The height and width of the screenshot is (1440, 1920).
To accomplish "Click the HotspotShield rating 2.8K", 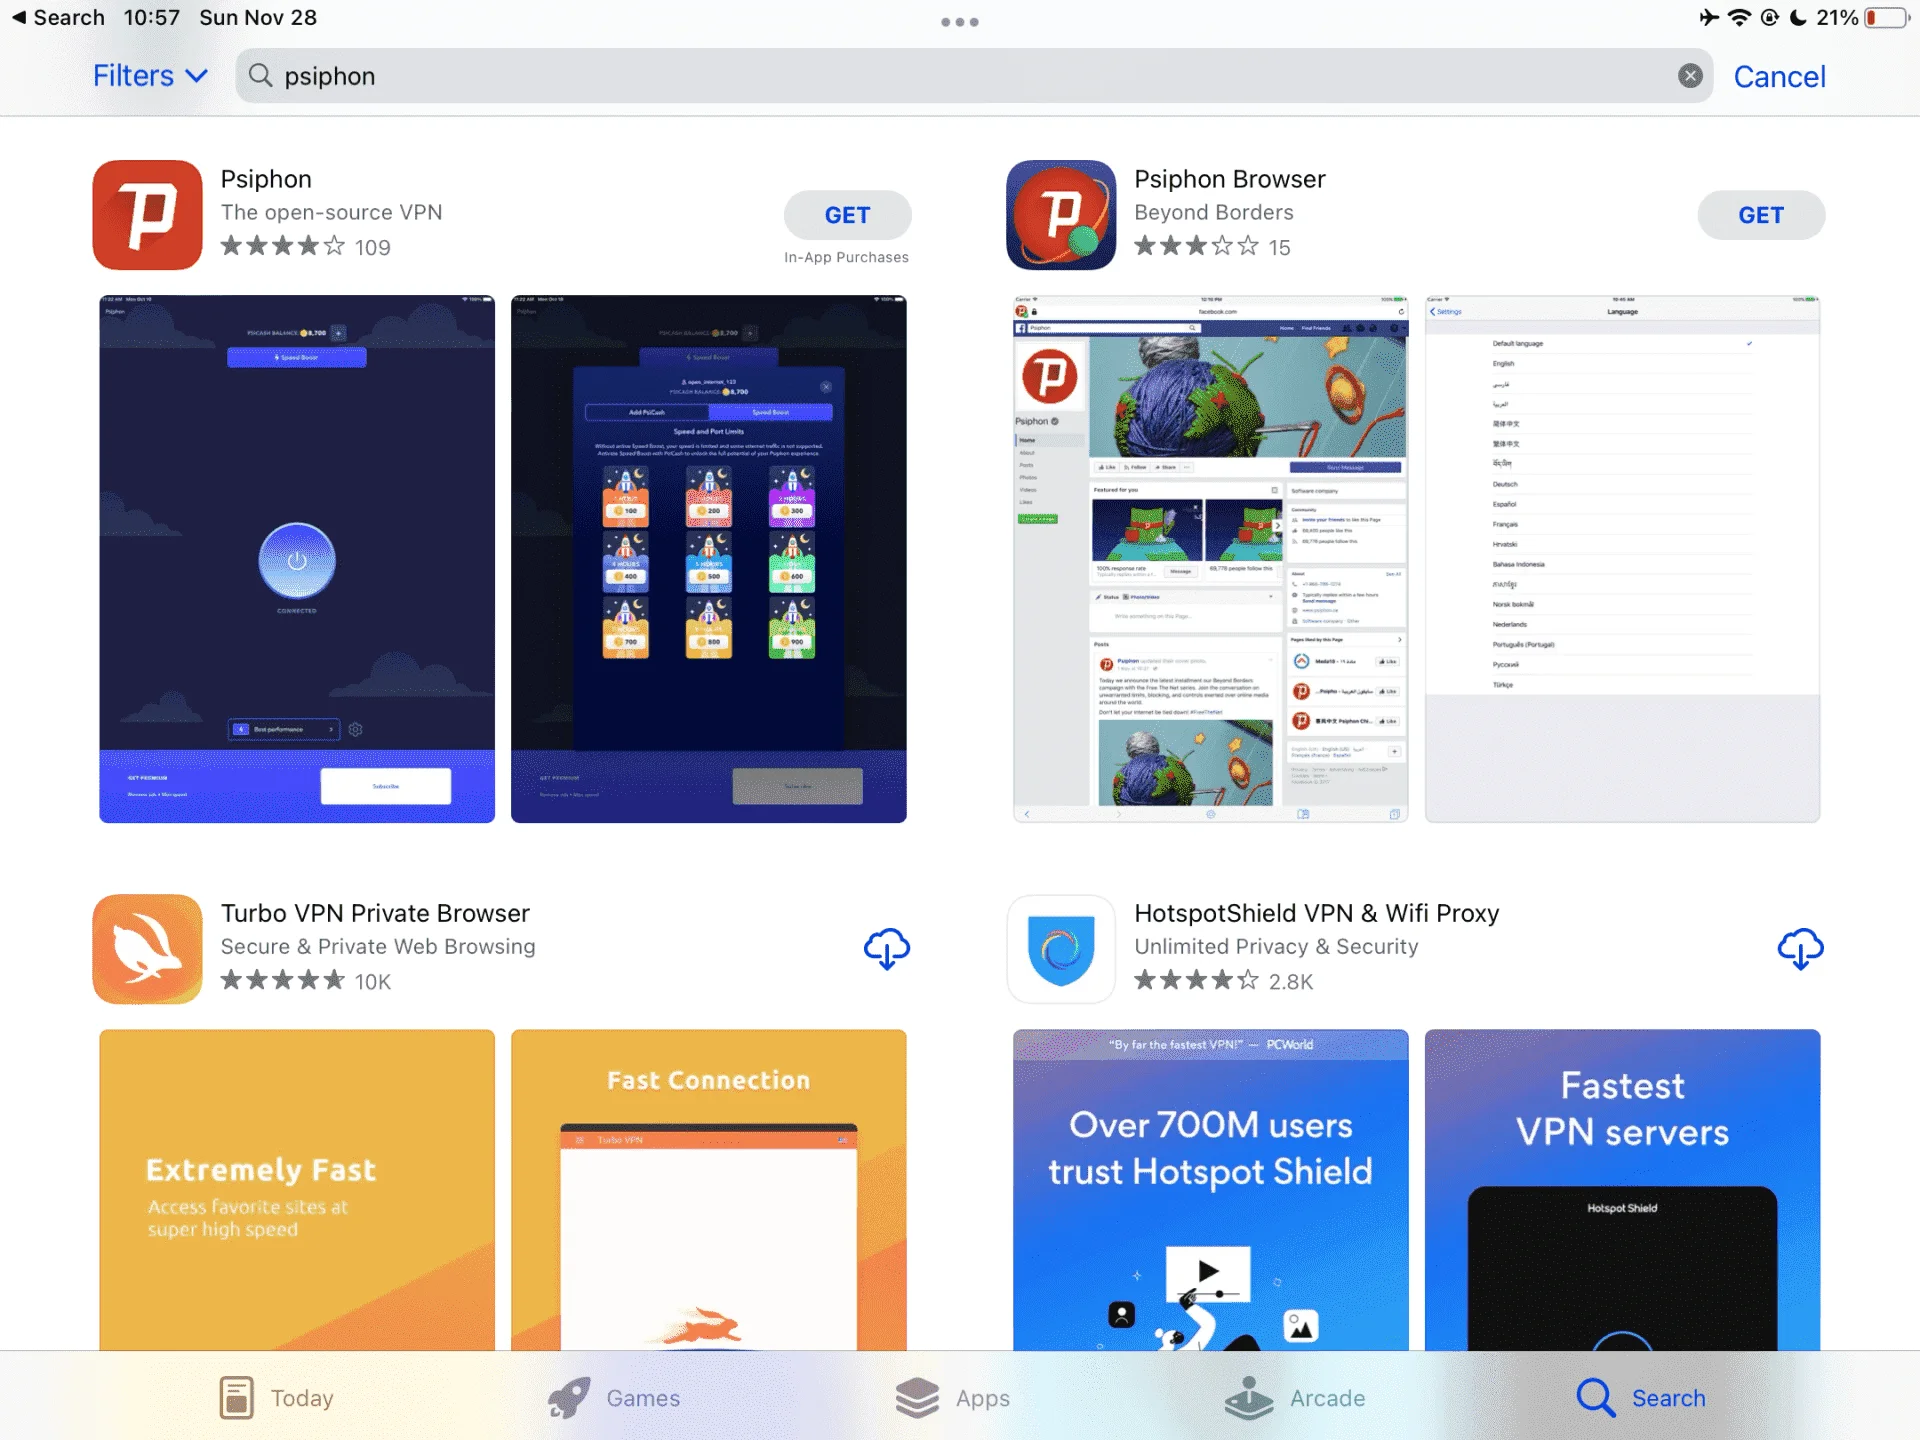I will click(1224, 981).
